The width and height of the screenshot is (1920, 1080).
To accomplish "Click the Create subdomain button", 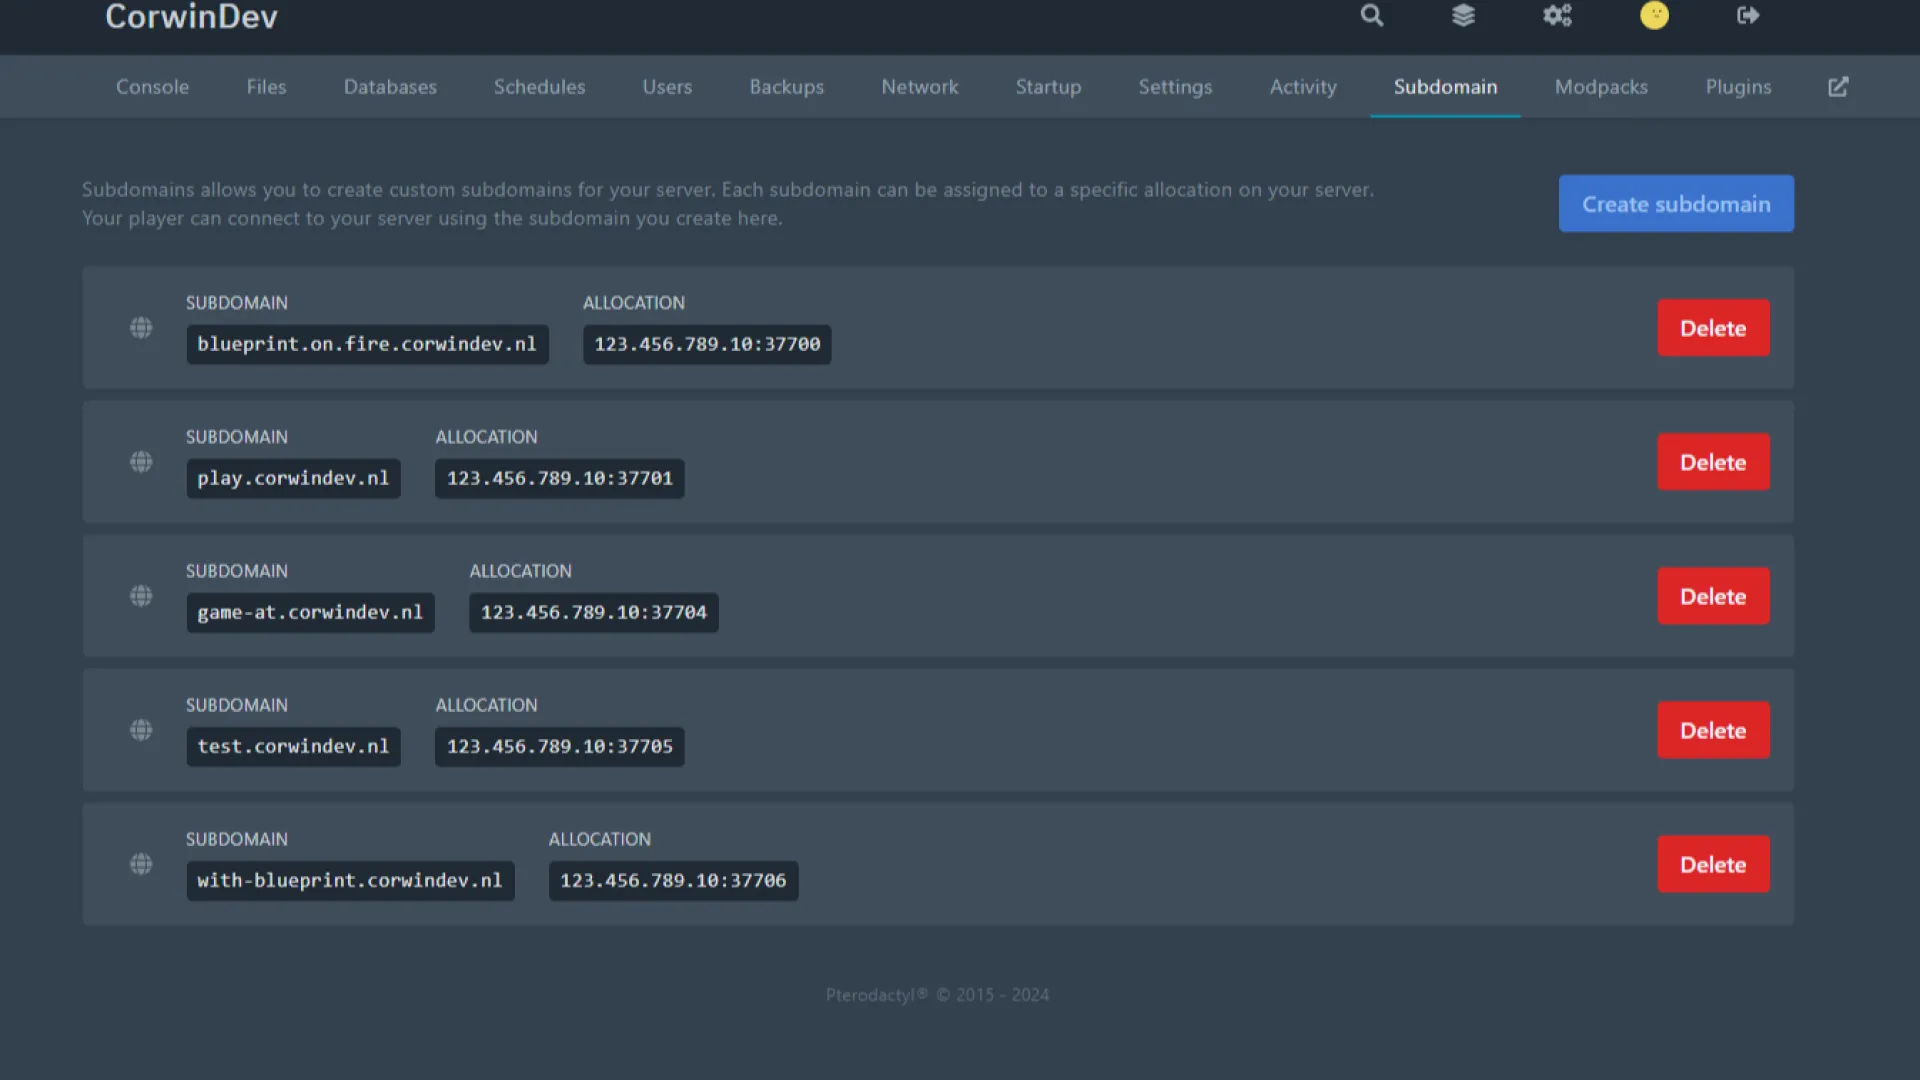I will tap(1675, 203).
